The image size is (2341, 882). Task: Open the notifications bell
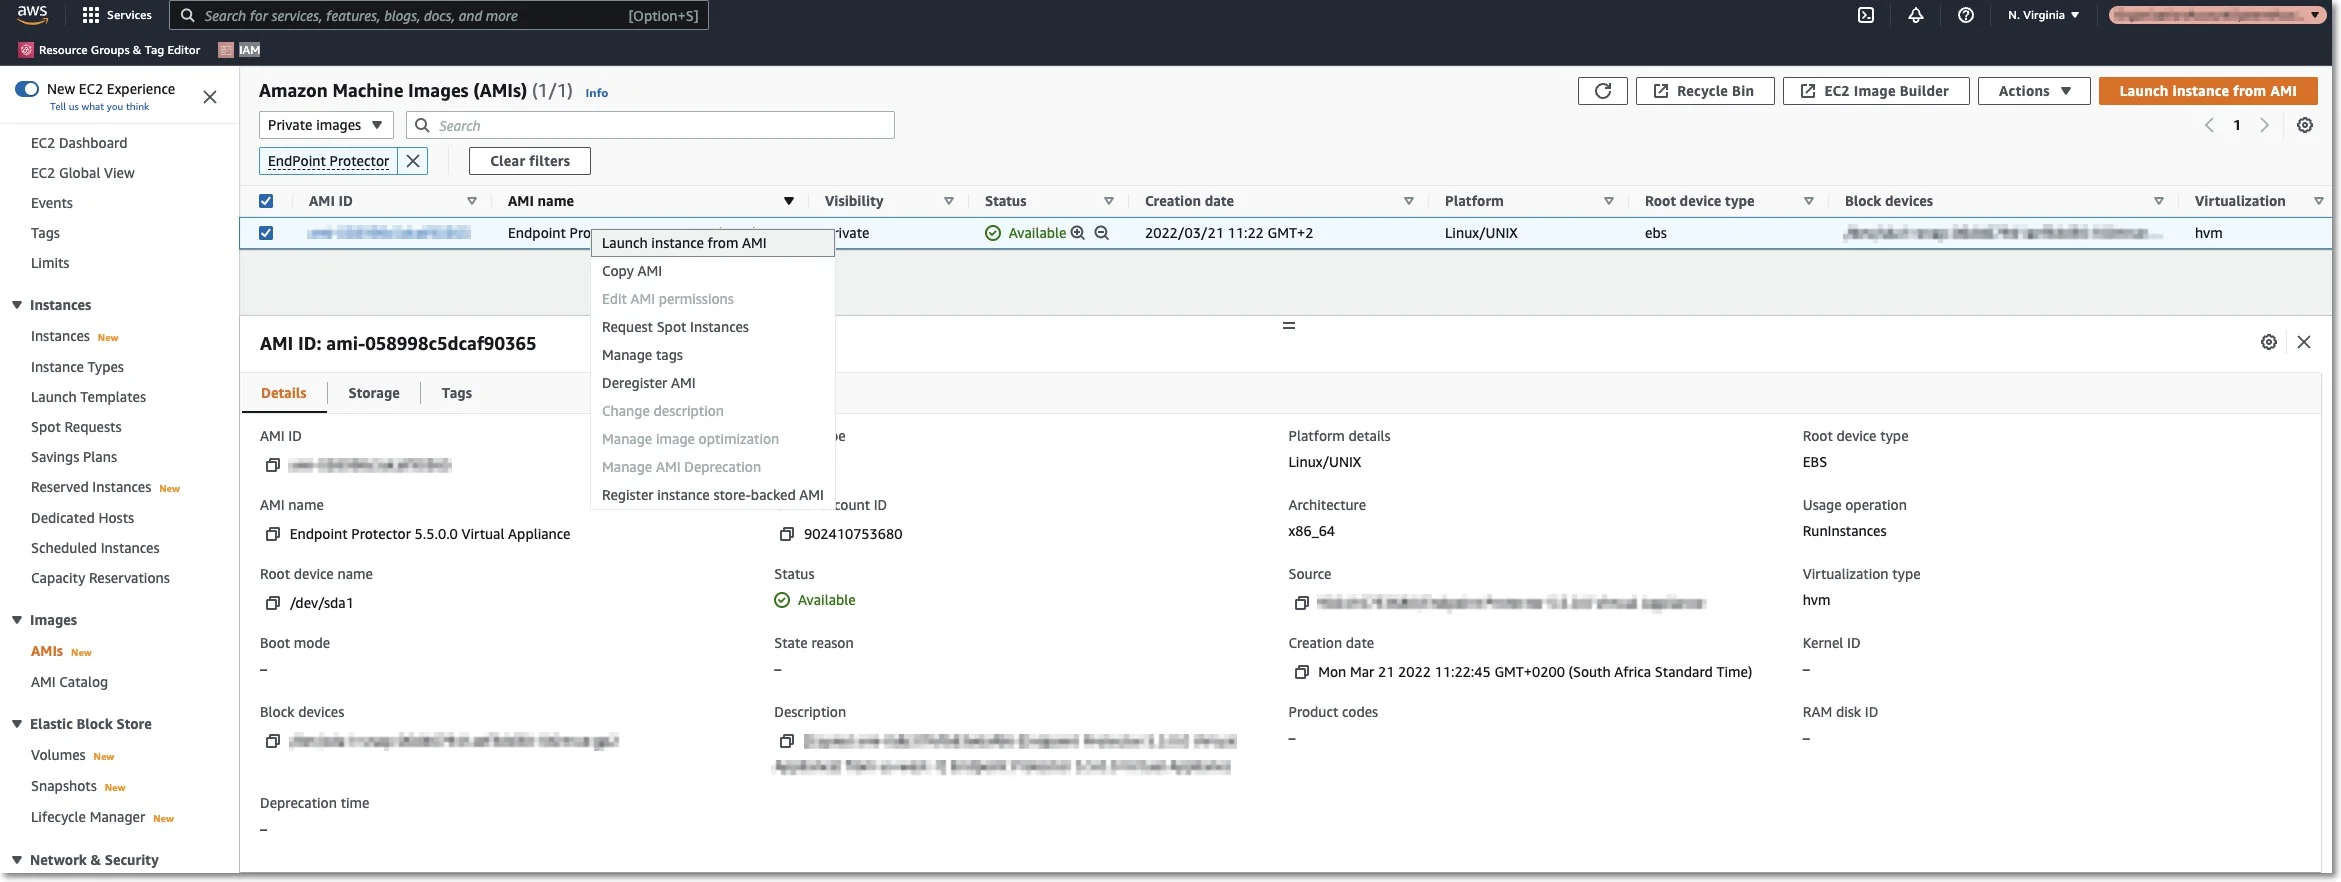[x=1916, y=15]
